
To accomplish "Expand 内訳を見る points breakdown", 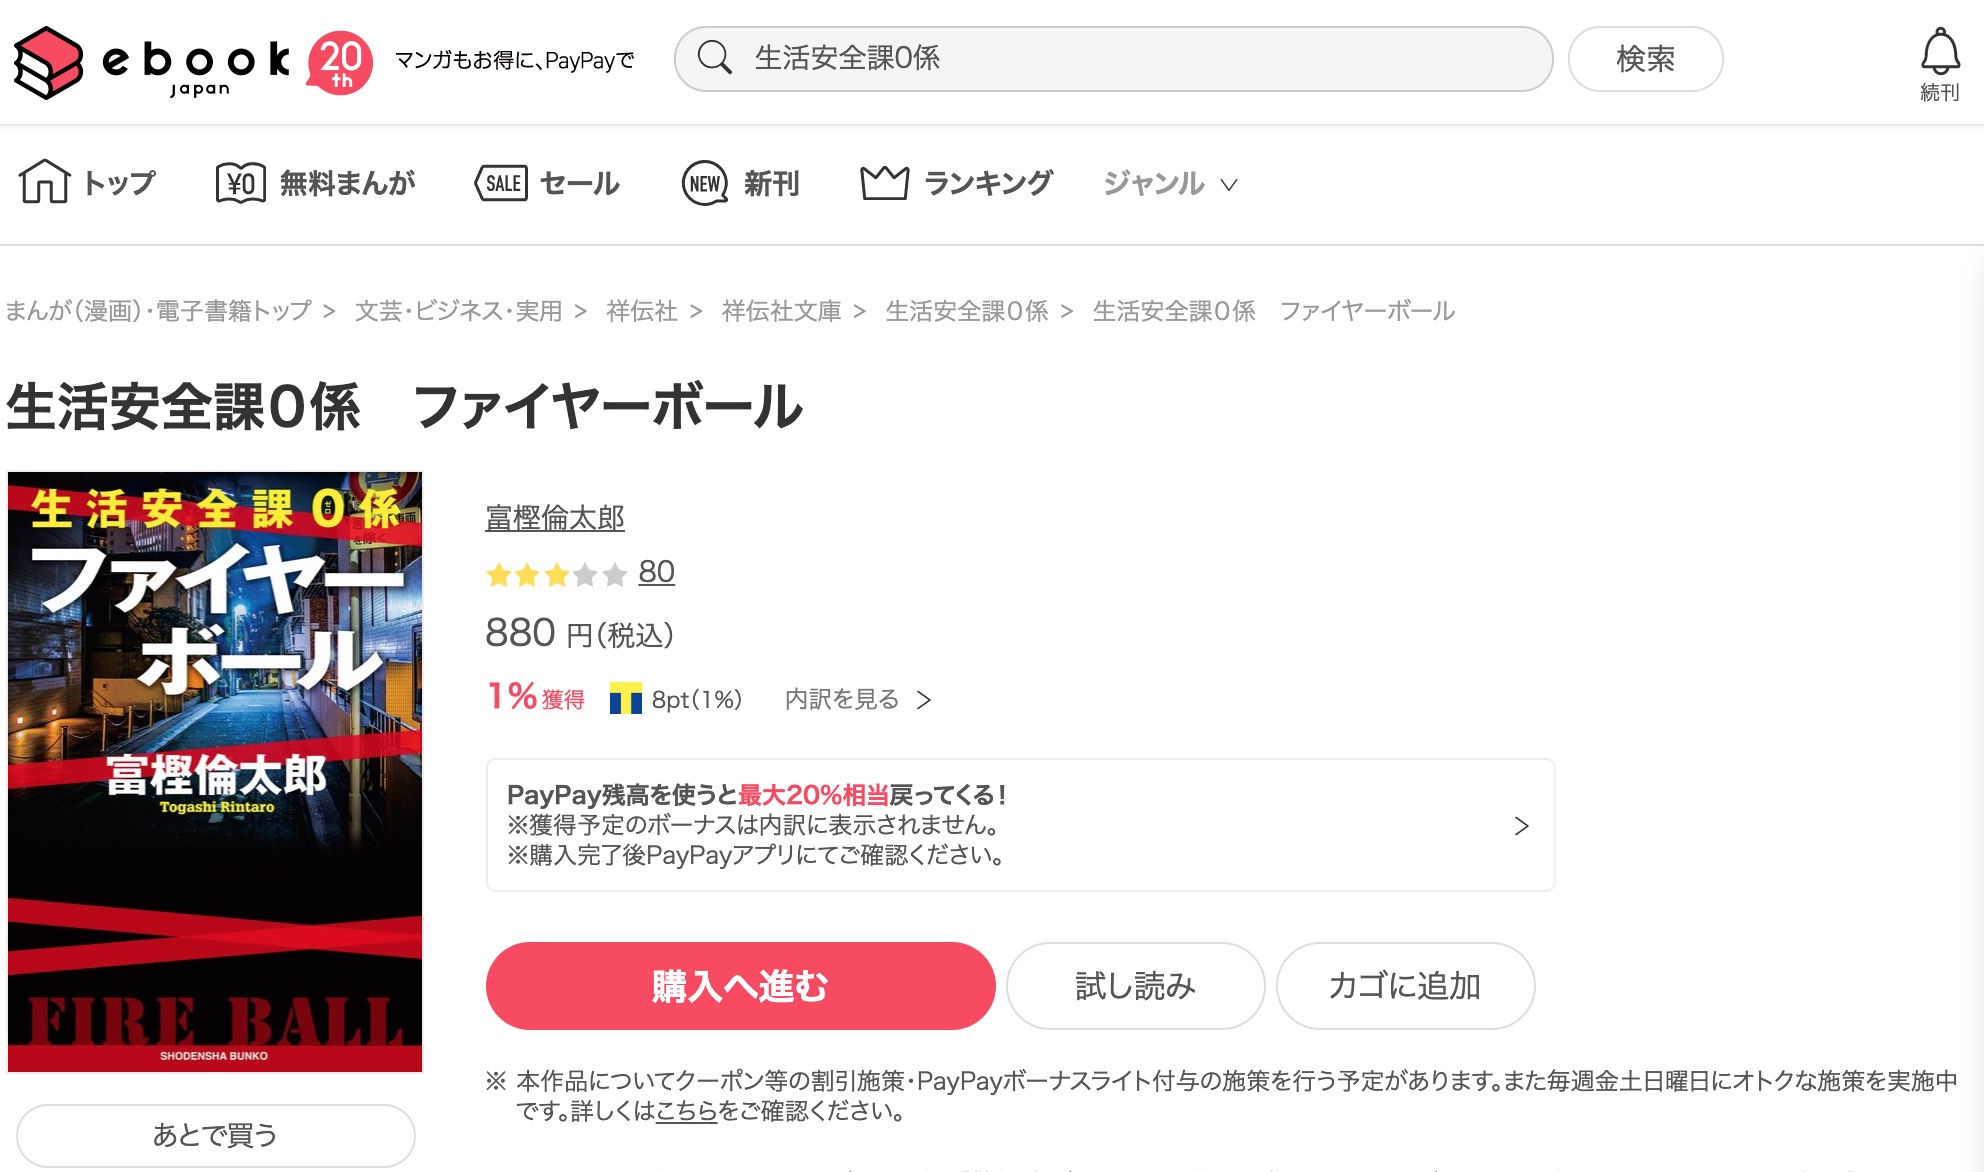I will tap(858, 699).
